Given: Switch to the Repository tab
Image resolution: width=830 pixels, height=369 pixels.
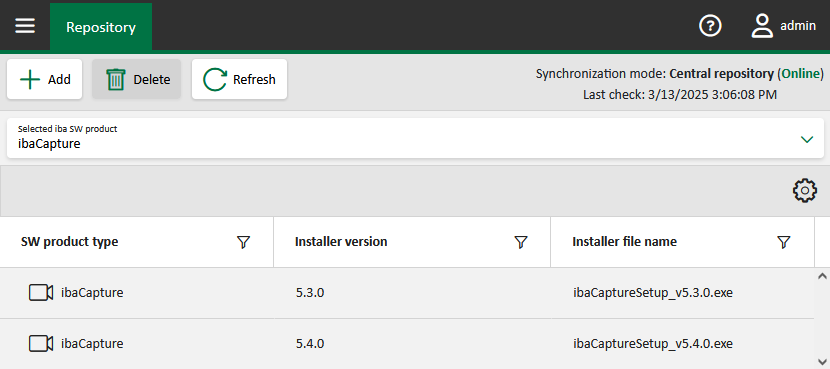Looking at the screenshot, I should tap(101, 27).
